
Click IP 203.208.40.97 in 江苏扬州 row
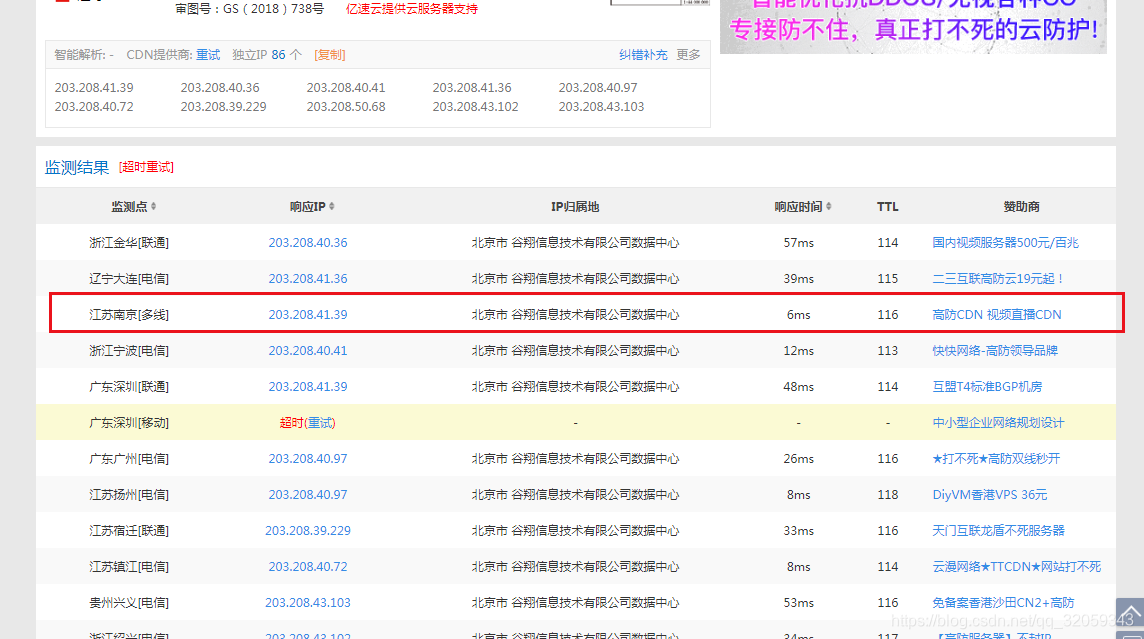pos(308,495)
